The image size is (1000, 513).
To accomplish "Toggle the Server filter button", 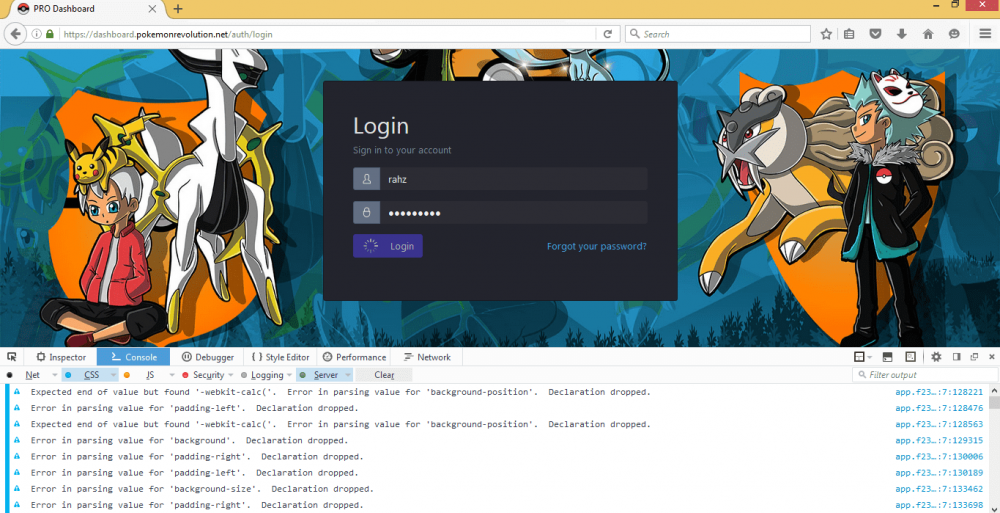I will (x=325, y=375).
